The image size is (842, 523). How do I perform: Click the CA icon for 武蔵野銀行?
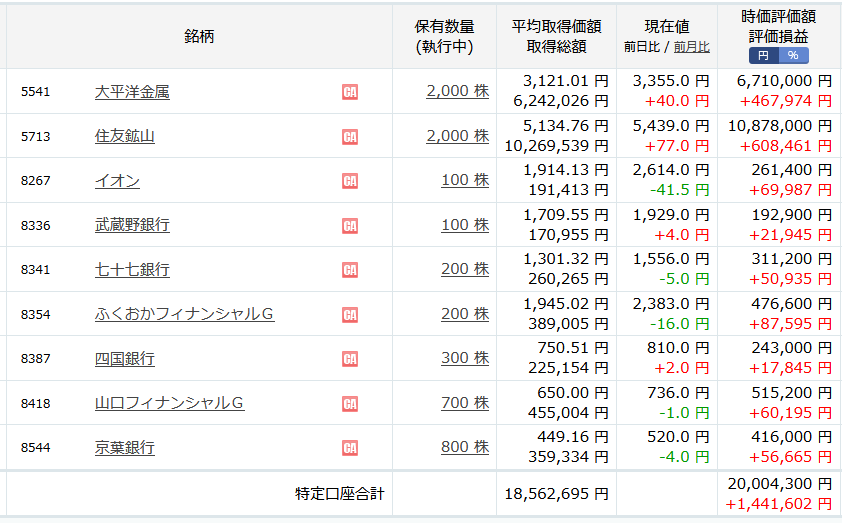pyautogui.click(x=350, y=226)
